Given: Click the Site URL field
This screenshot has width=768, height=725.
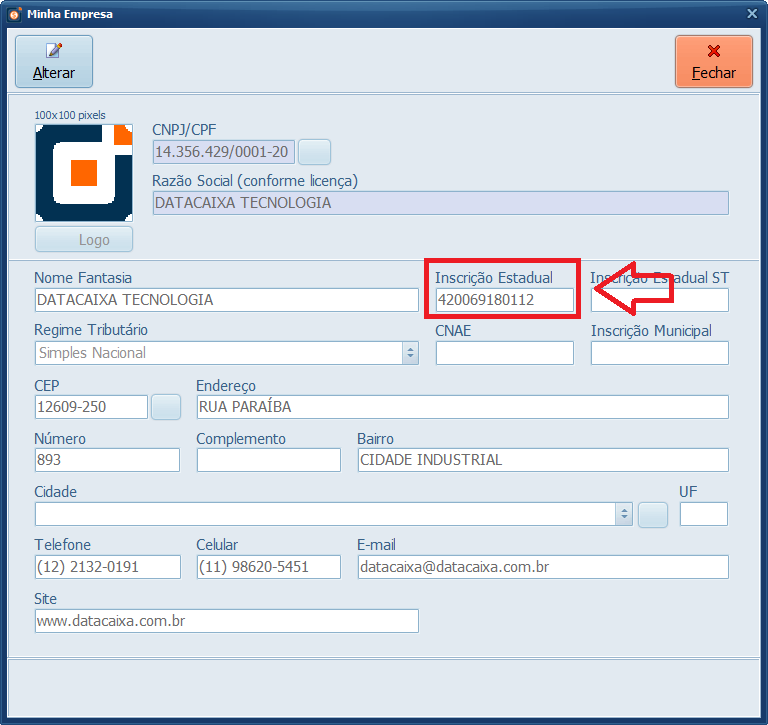Looking at the screenshot, I should point(226,621).
